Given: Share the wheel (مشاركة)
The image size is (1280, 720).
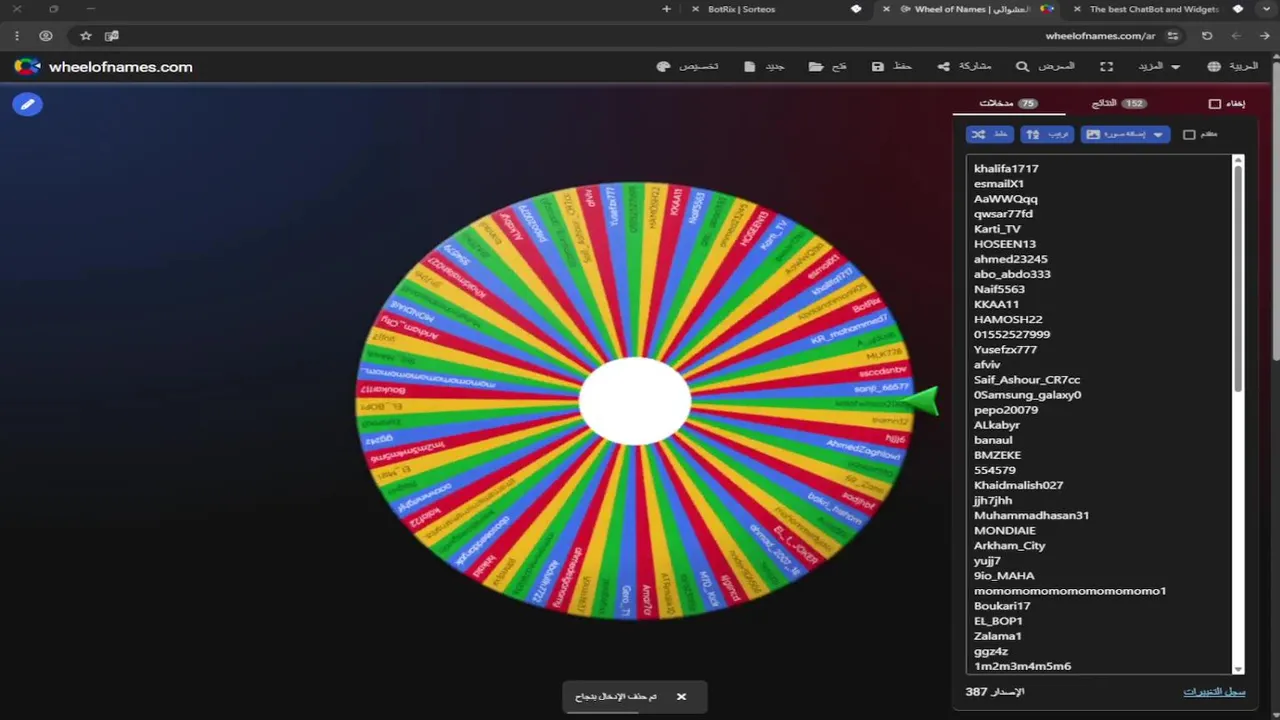Looking at the screenshot, I should coord(965,66).
